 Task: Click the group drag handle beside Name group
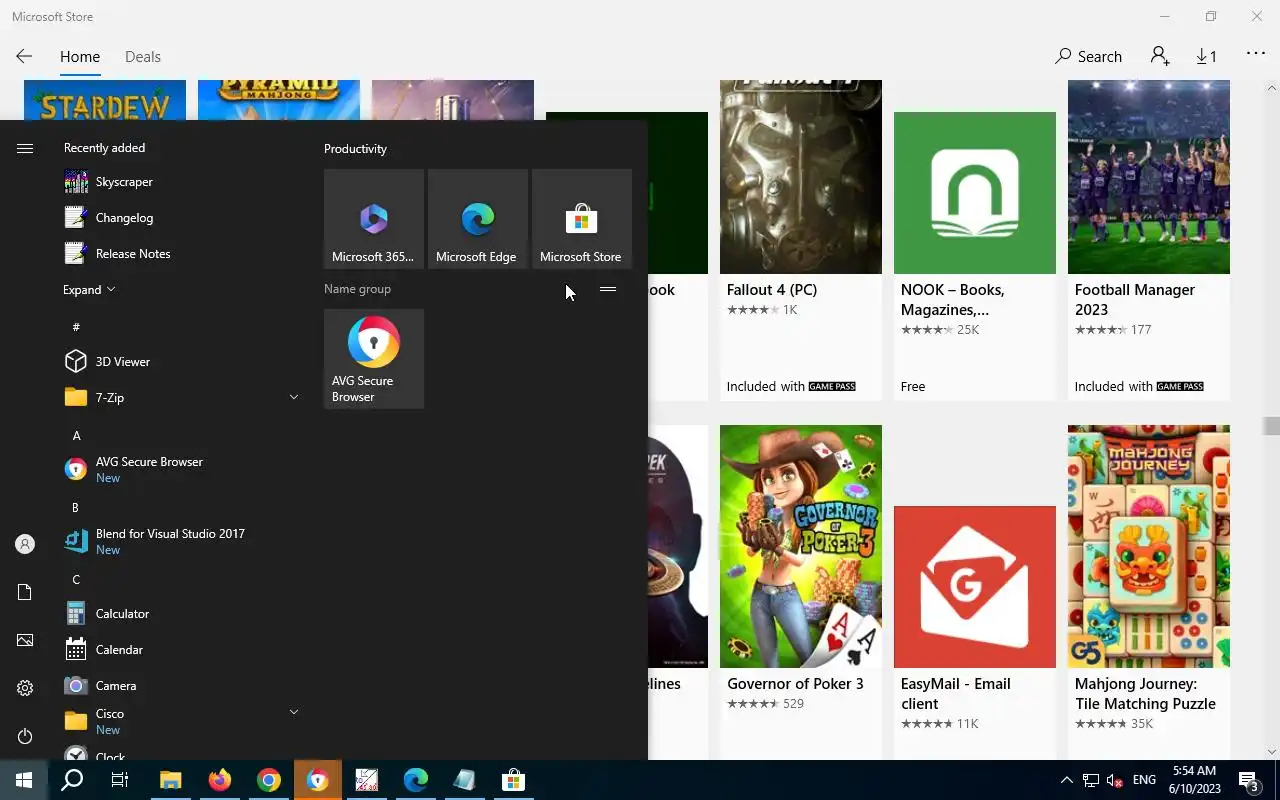608,289
